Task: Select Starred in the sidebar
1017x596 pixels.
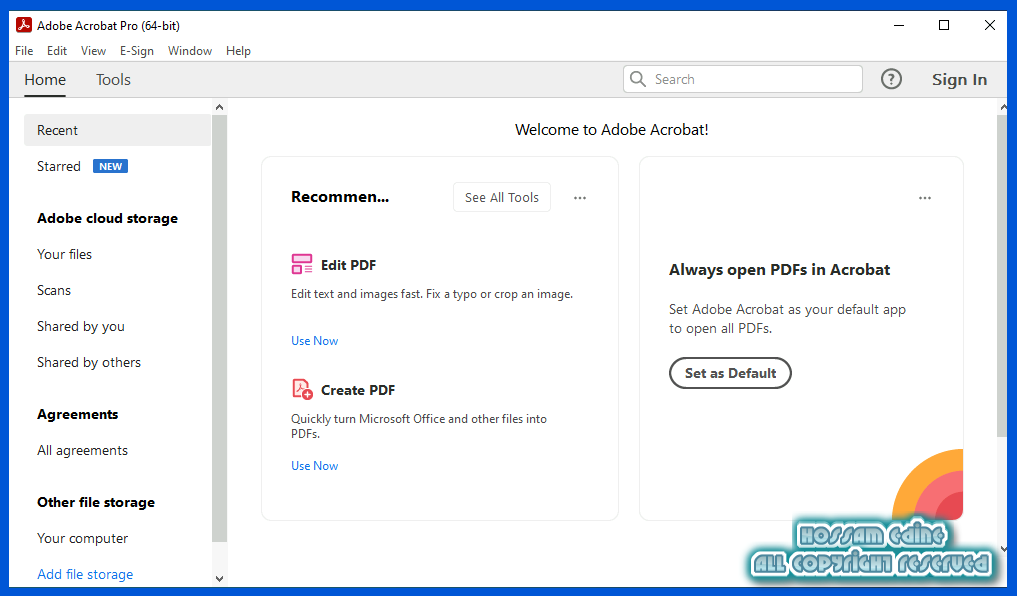Action: [x=59, y=167]
